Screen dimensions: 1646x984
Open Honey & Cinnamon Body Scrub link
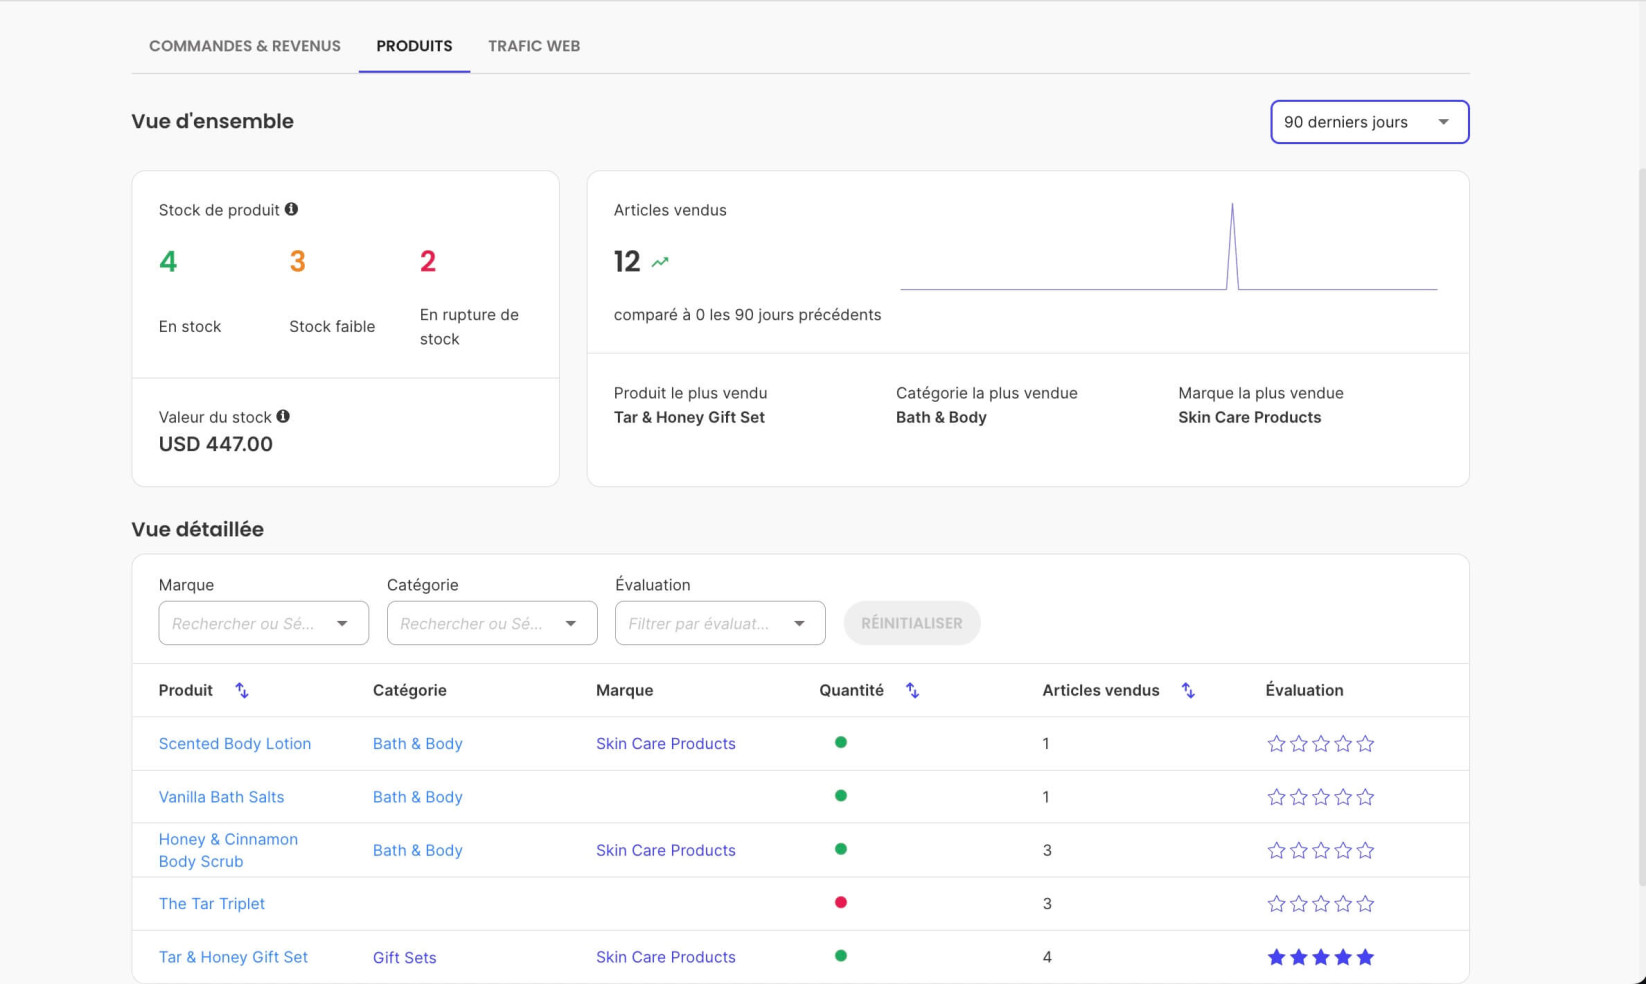228,850
